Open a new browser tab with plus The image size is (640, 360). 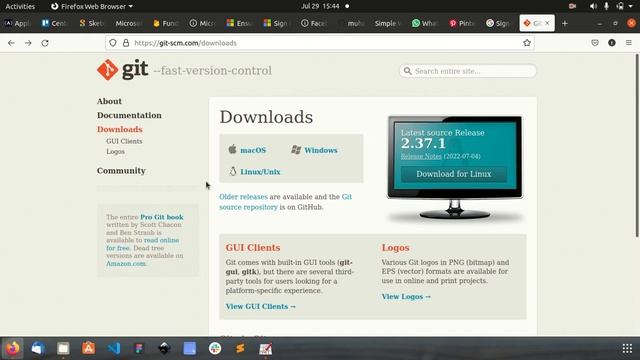564,23
